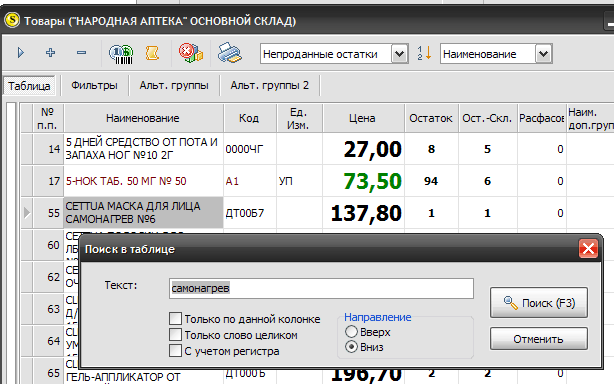Select the 'Вниз' direction radio button
This screenshot has width=614, height=384.
pos(351,347)
